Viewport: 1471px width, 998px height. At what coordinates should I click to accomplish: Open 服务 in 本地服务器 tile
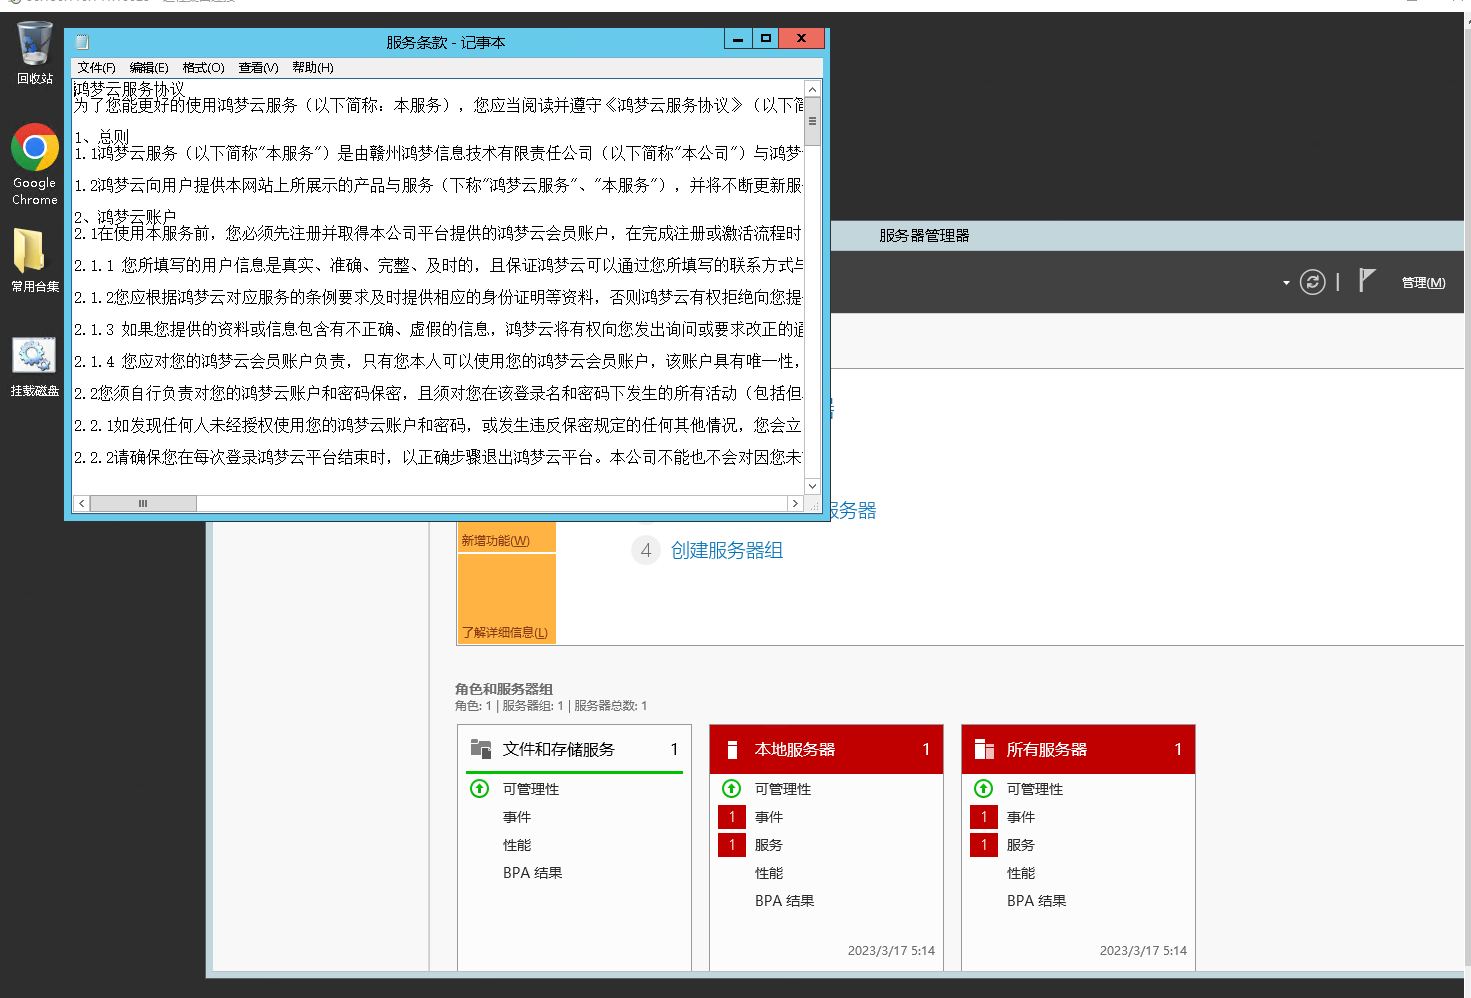[769, 845]
